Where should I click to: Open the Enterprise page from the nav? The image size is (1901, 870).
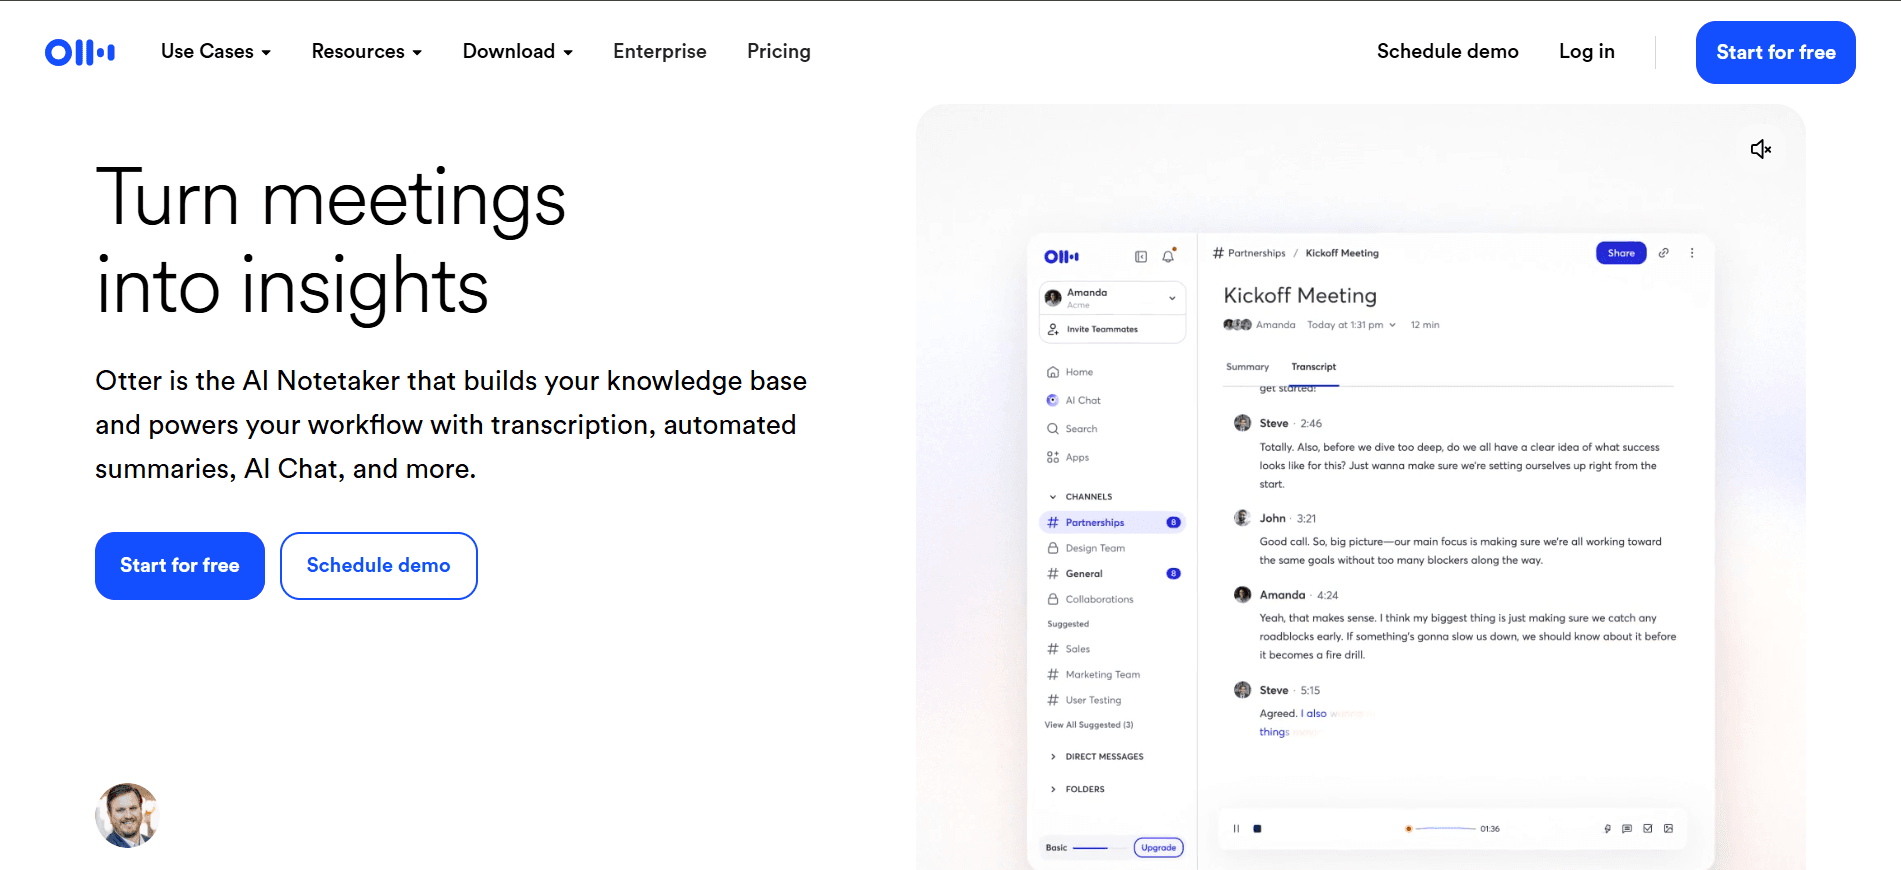(x=660, y=52)
